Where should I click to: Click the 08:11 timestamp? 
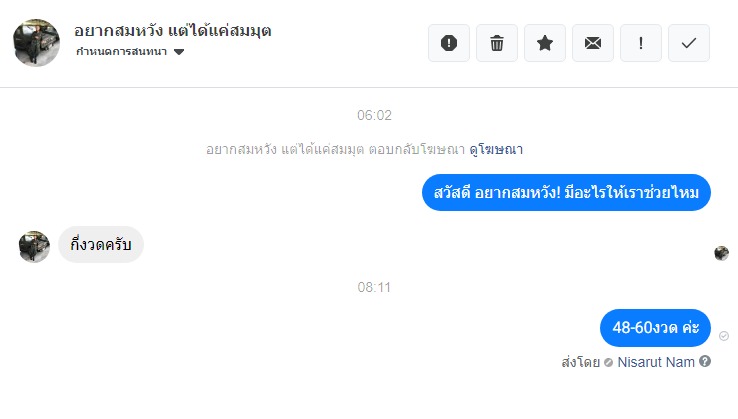click(374, 287)
